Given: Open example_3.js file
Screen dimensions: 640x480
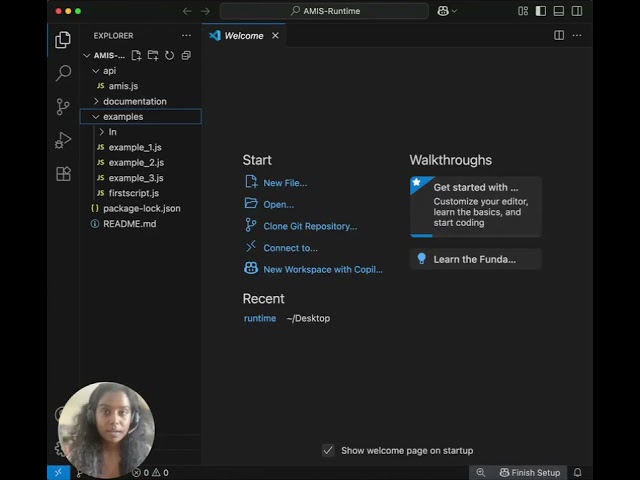Looking at the screenshot, I should point(140,178).
